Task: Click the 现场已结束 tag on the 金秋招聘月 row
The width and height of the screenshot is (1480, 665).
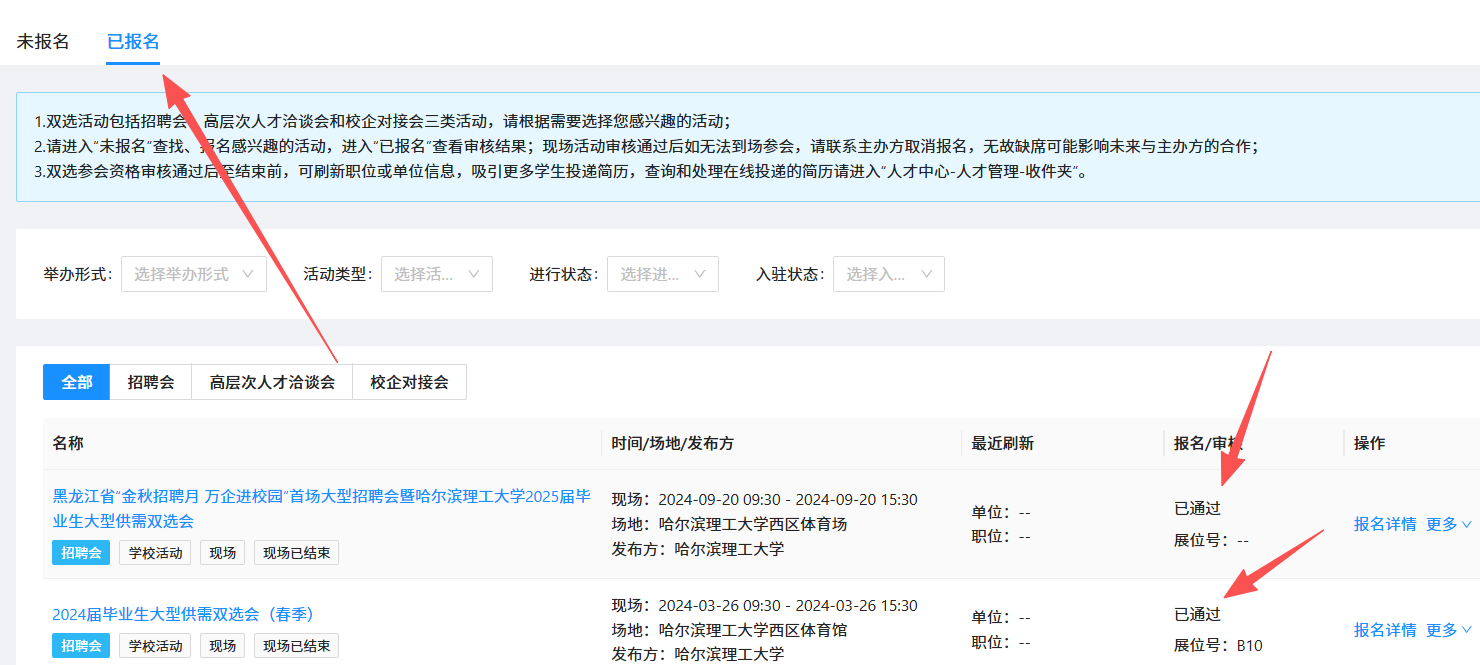Action: pos(297,552)
